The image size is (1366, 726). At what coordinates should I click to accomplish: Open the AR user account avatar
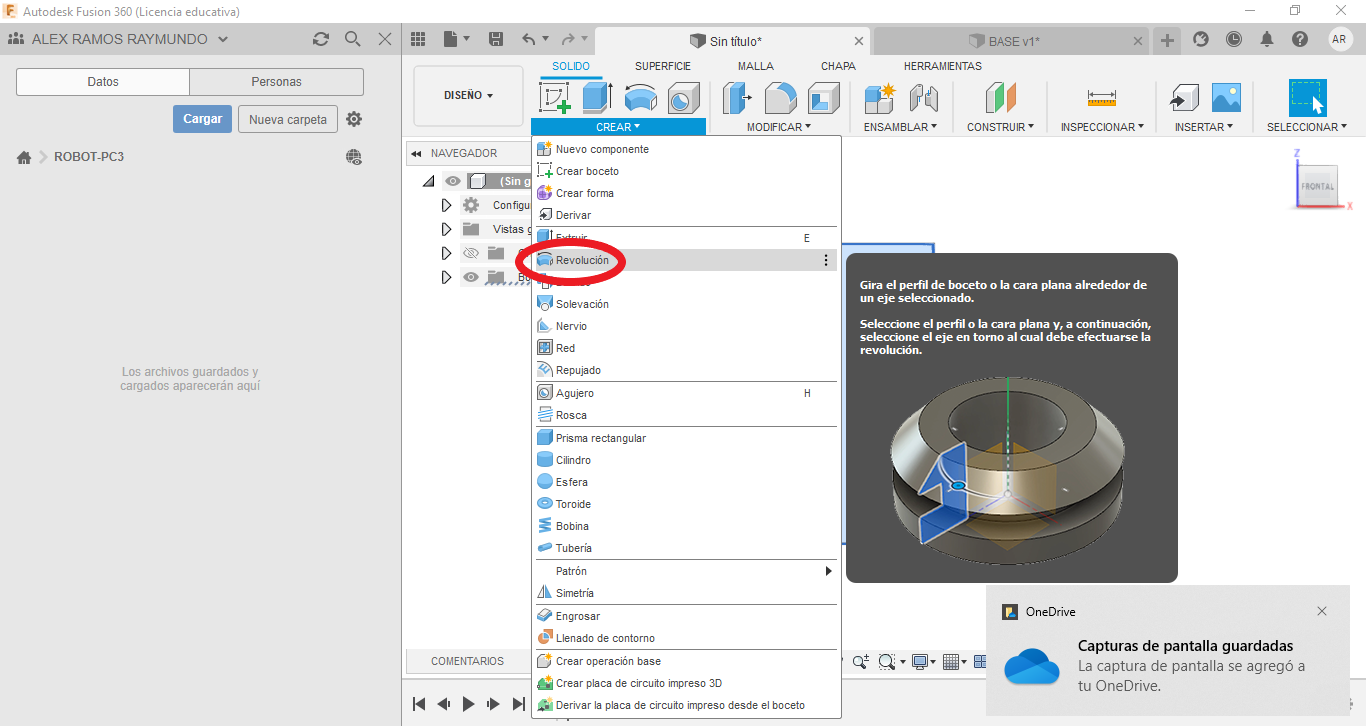point(1340,39)
